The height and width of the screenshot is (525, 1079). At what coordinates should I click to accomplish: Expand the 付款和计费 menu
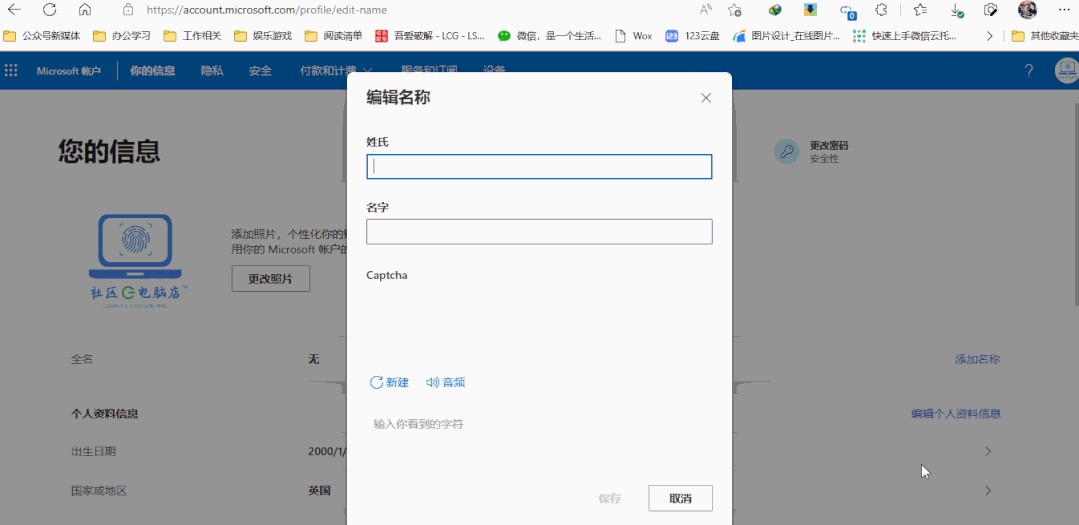pyautogui.click(x=336, y=71)
